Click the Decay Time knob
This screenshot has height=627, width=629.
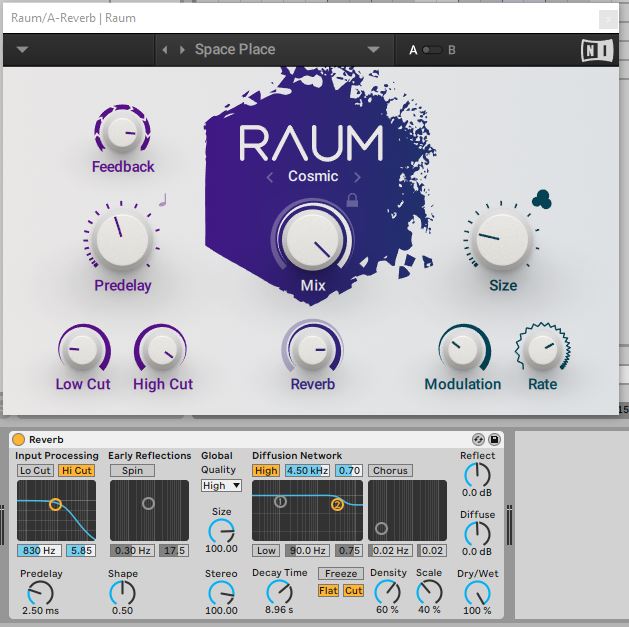[279, 592]
